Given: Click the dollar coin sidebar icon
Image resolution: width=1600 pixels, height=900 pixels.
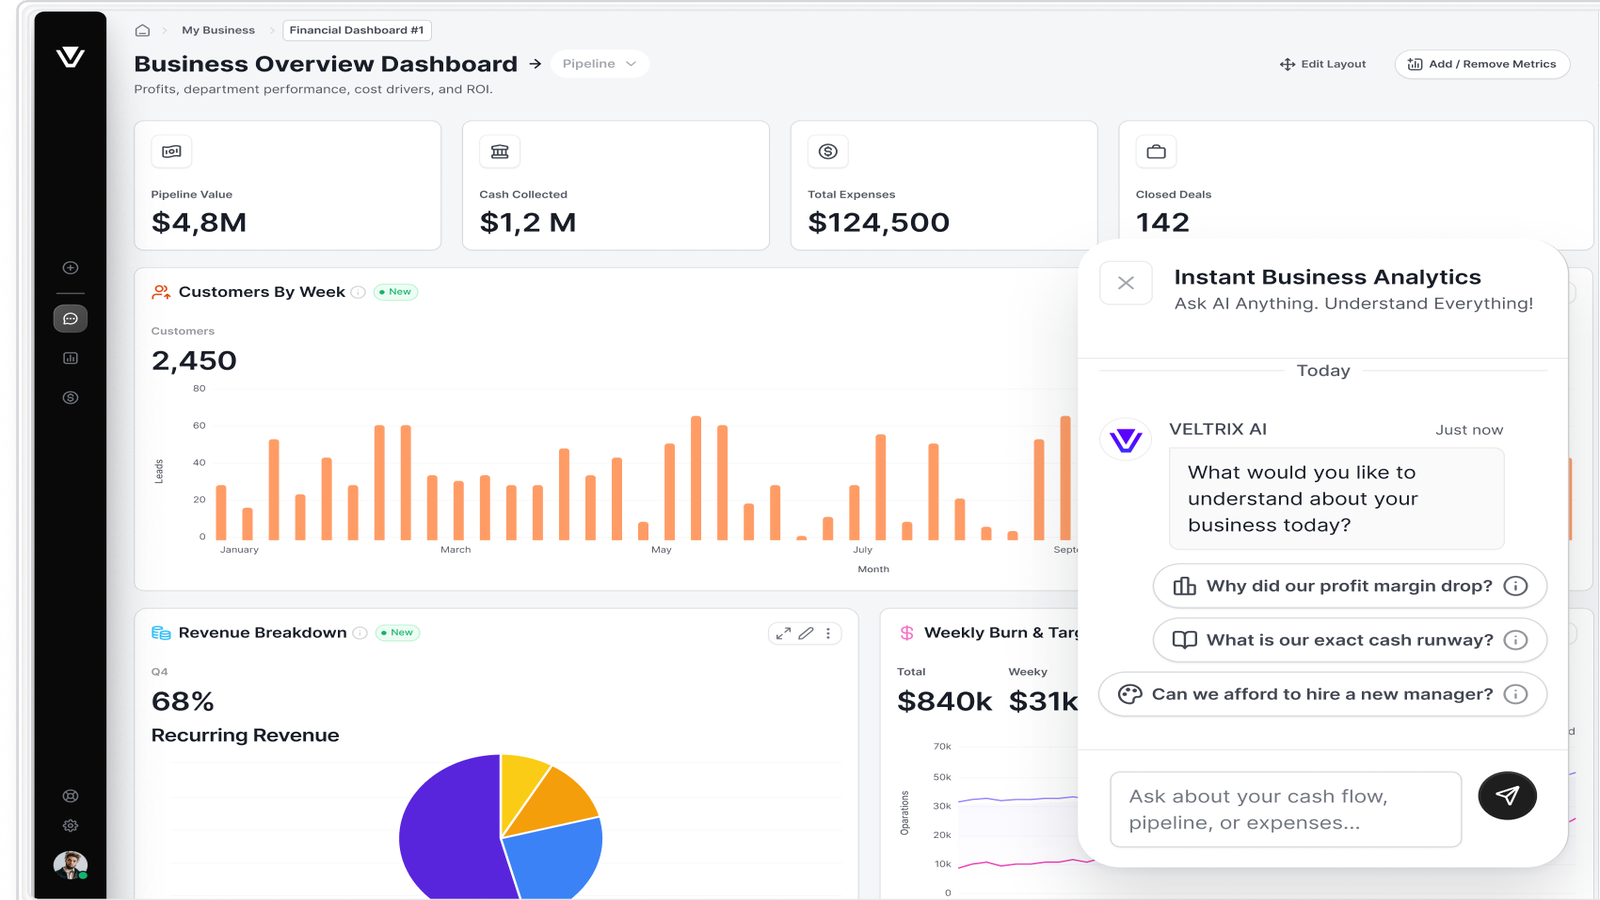Looking at the screenshot, I should (70, 398).
